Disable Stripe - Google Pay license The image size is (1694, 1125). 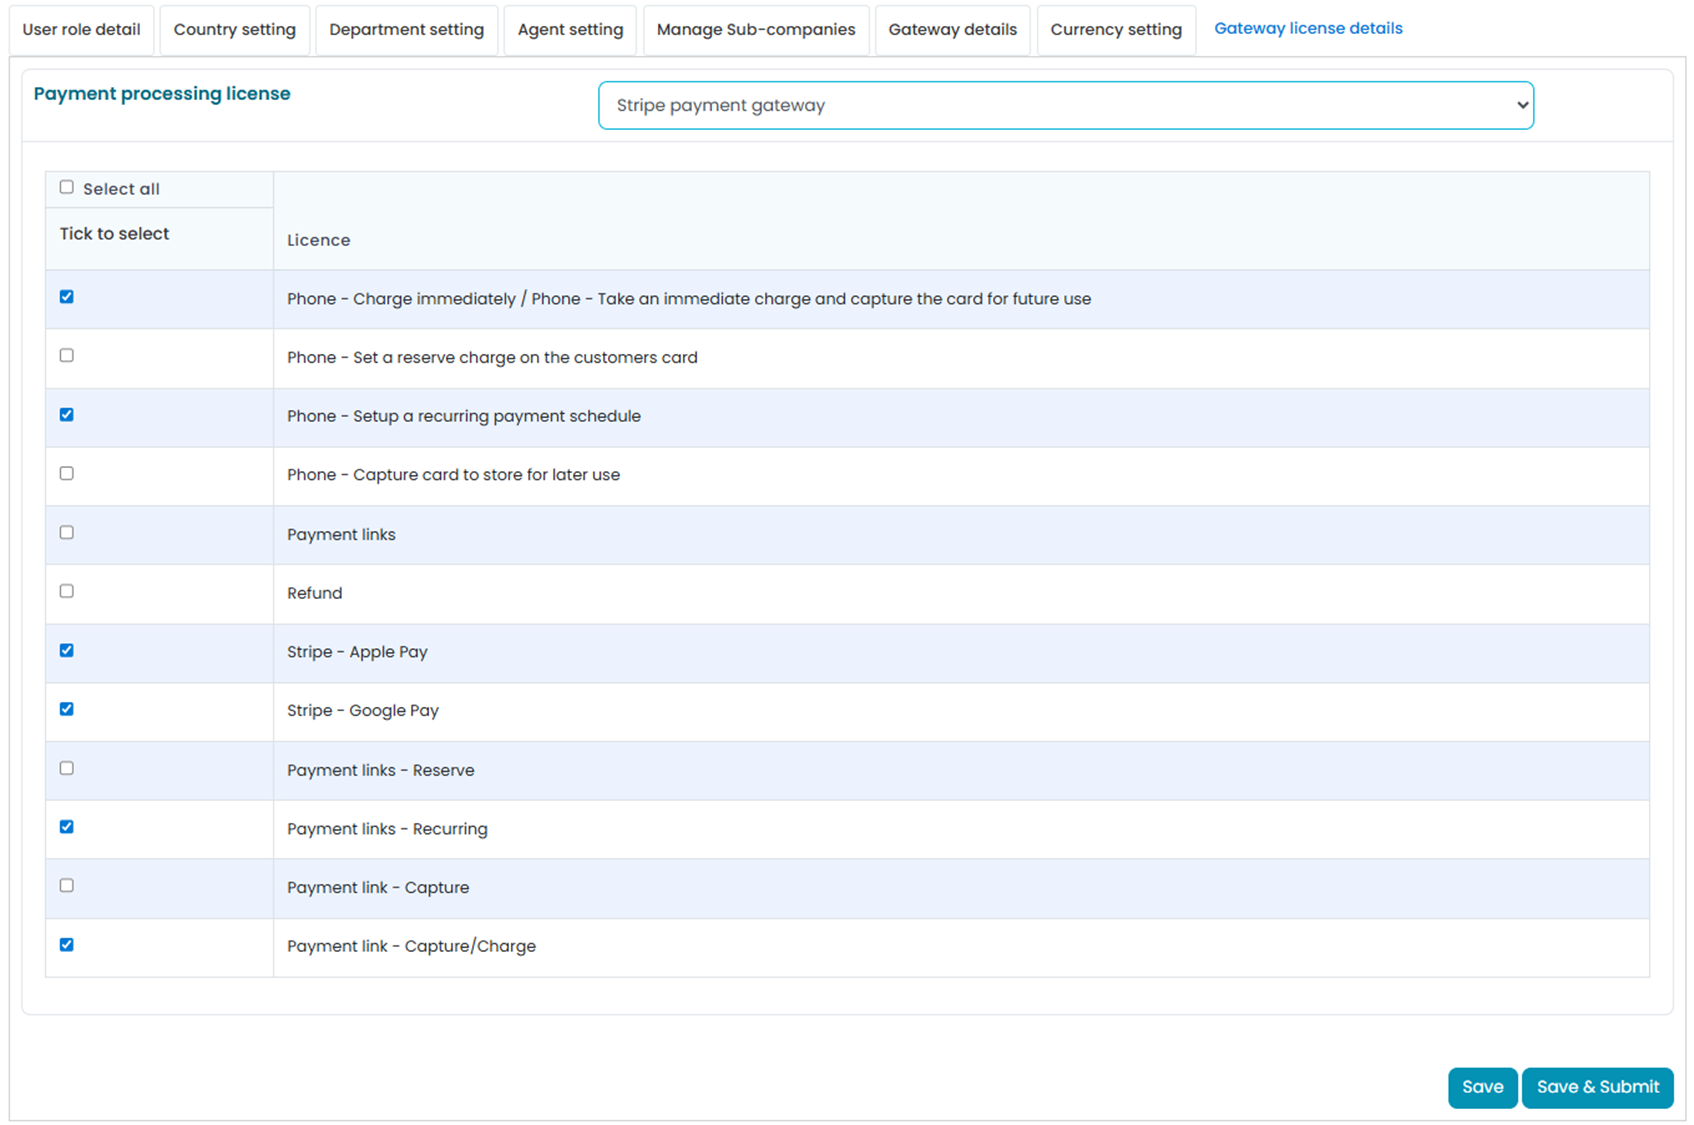point(66,709)
